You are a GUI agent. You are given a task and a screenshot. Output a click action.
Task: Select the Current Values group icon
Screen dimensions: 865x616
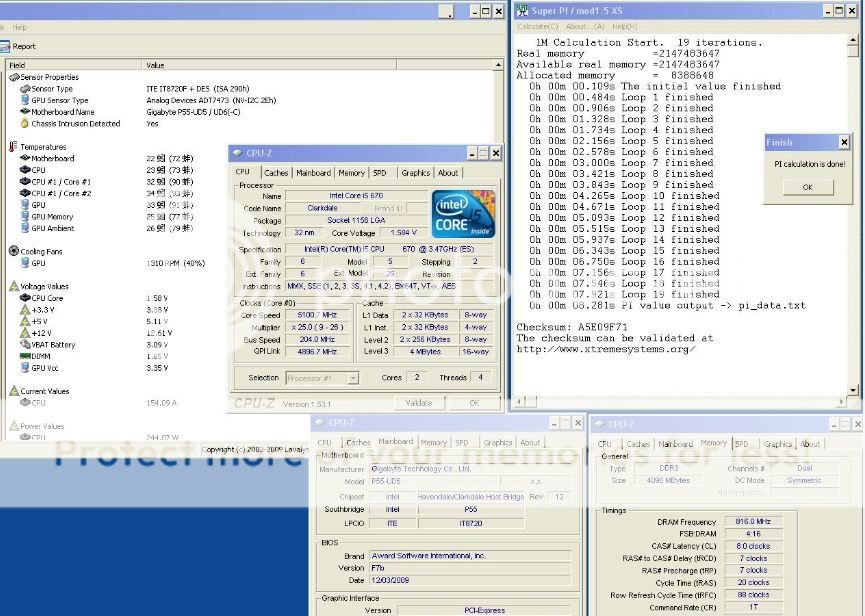[x=14, y=391]
